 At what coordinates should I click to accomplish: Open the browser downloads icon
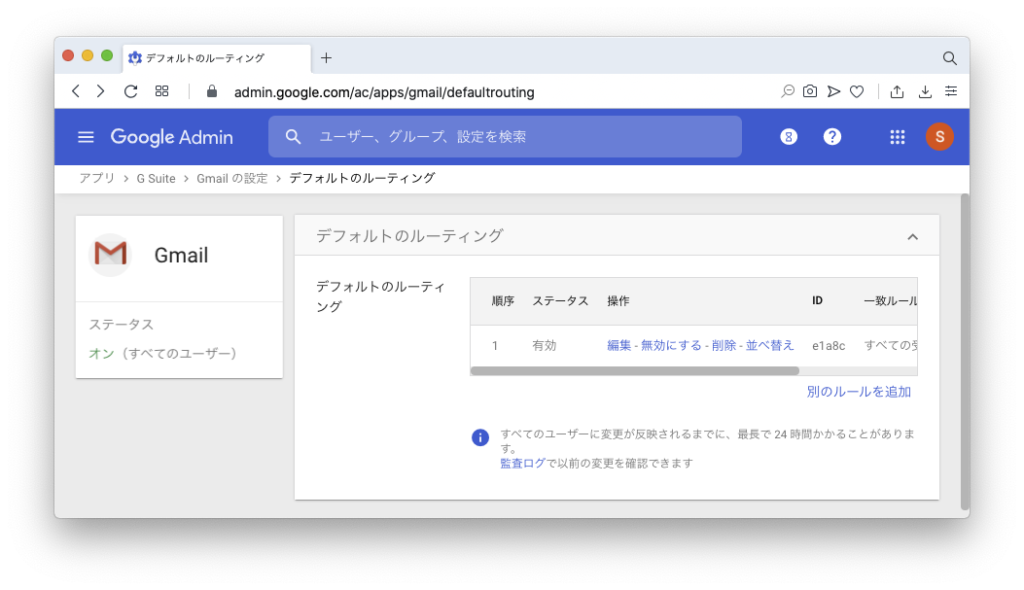click(x=925, y=91)
